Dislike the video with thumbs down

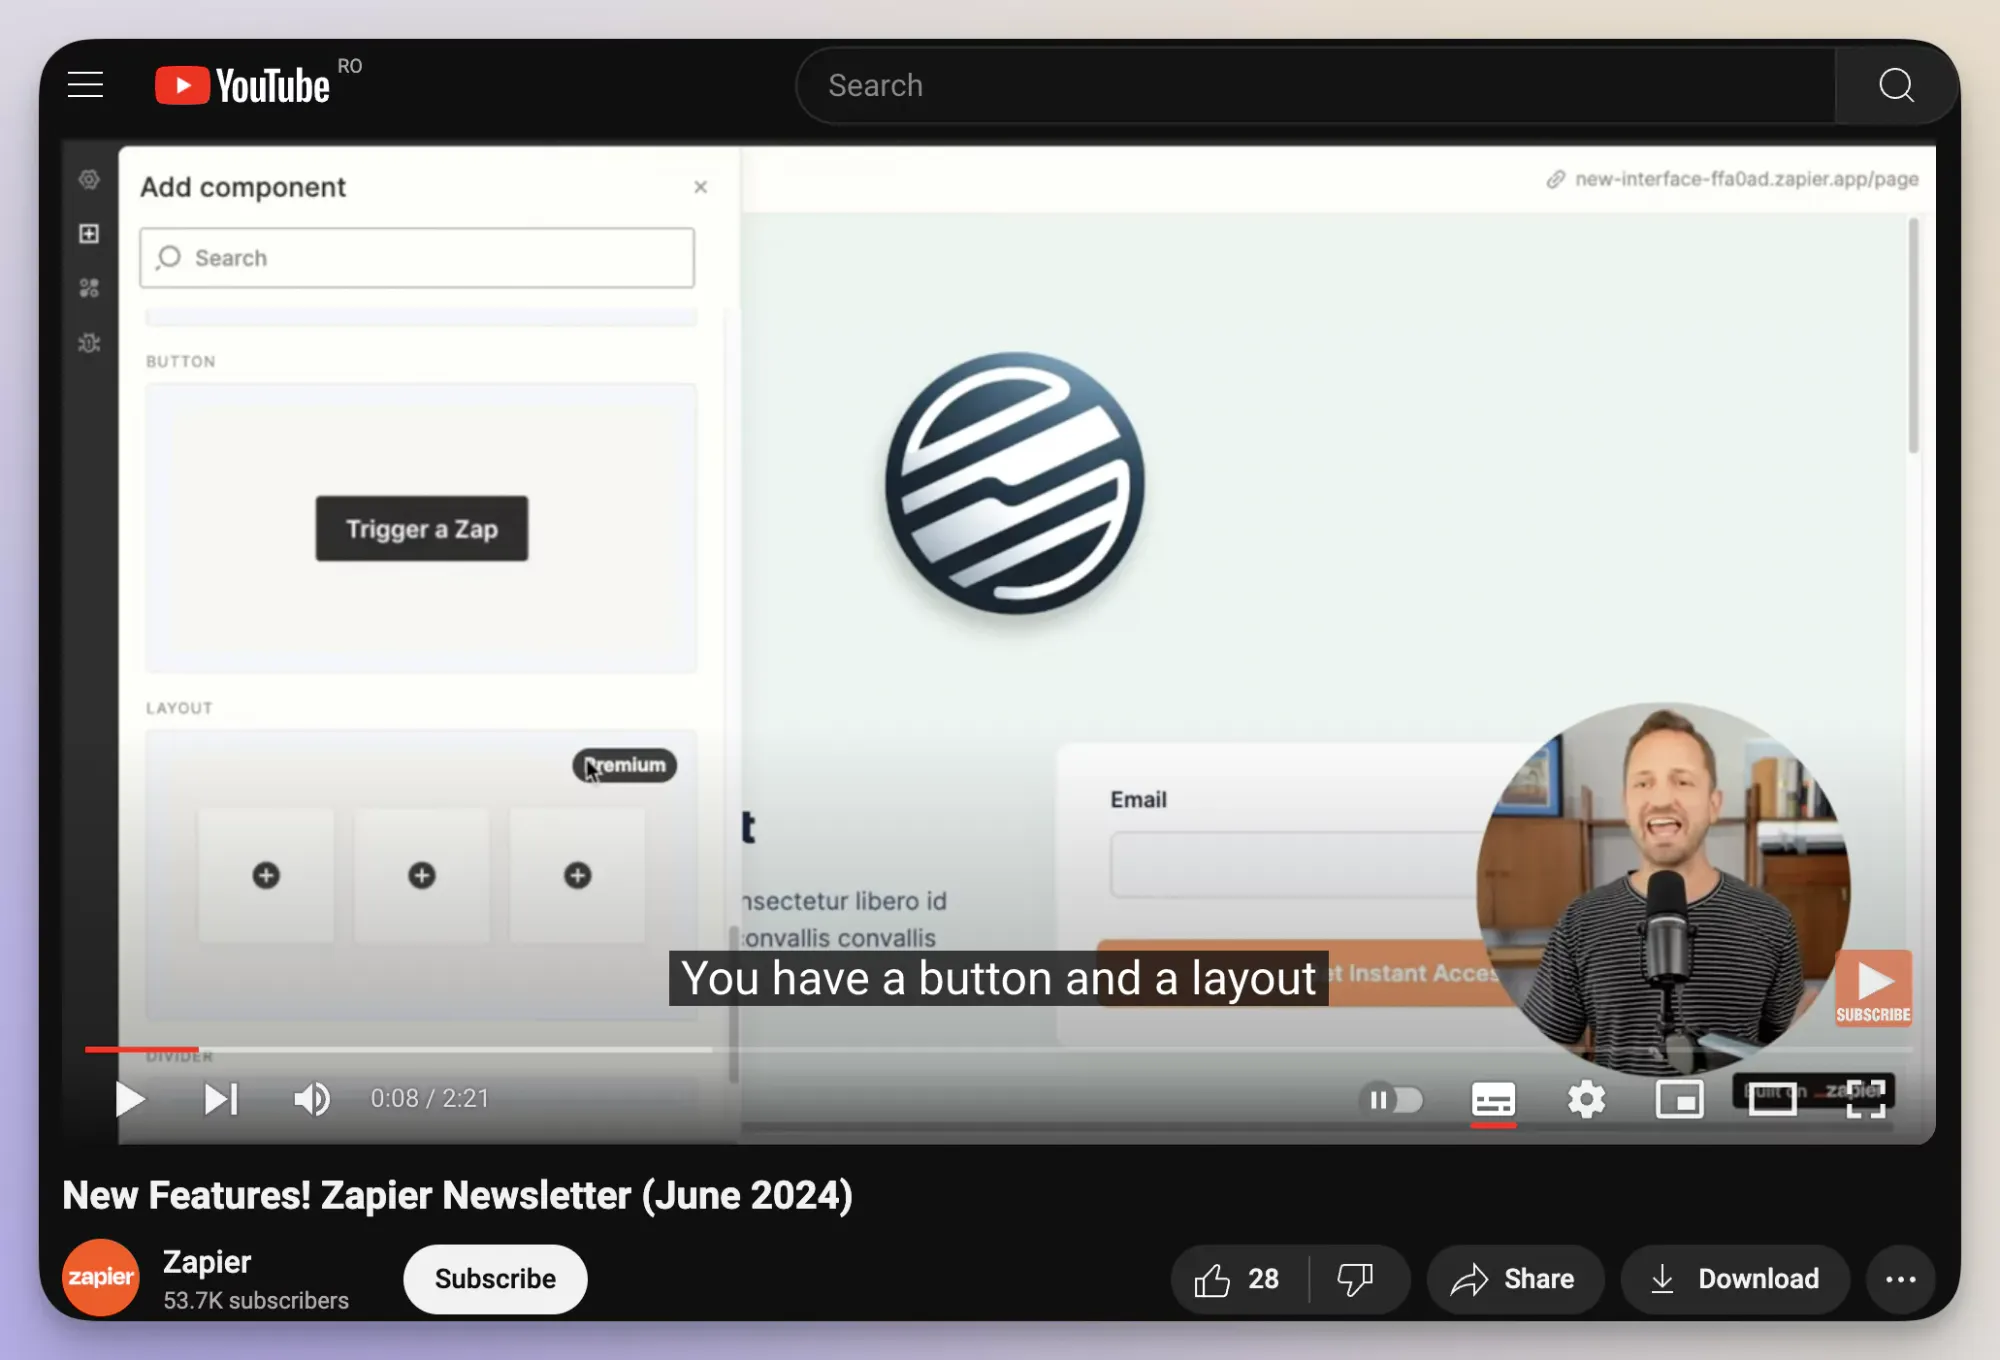click(x=1355, y=1279)
